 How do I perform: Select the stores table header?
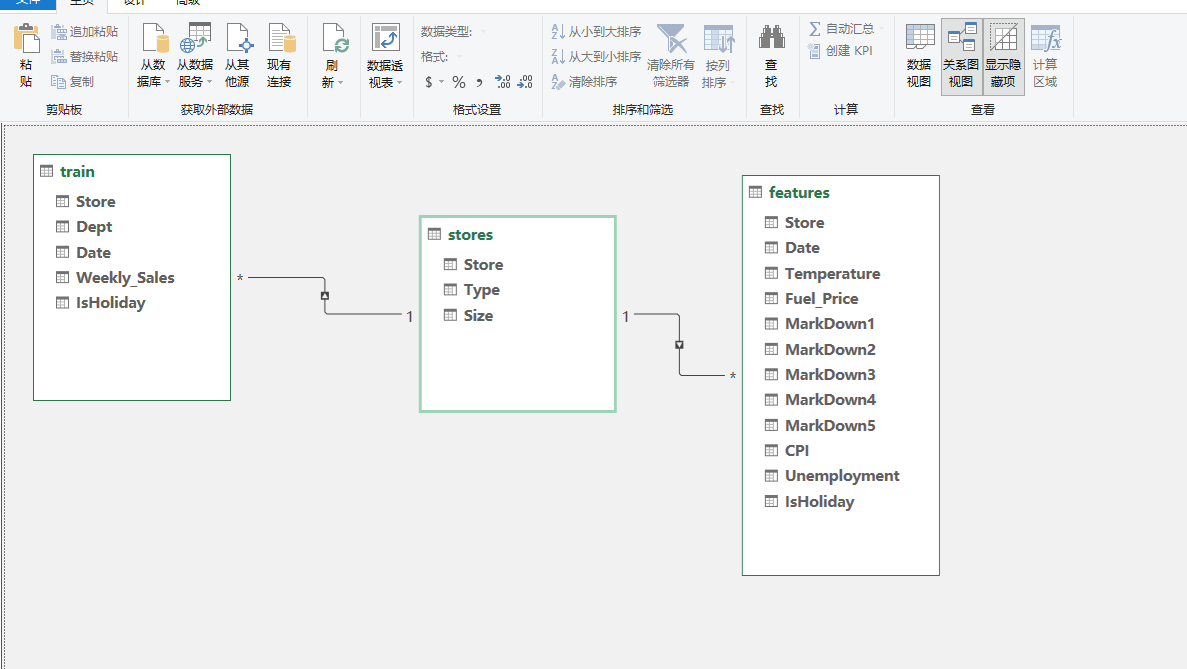click(x=518, y=235)
